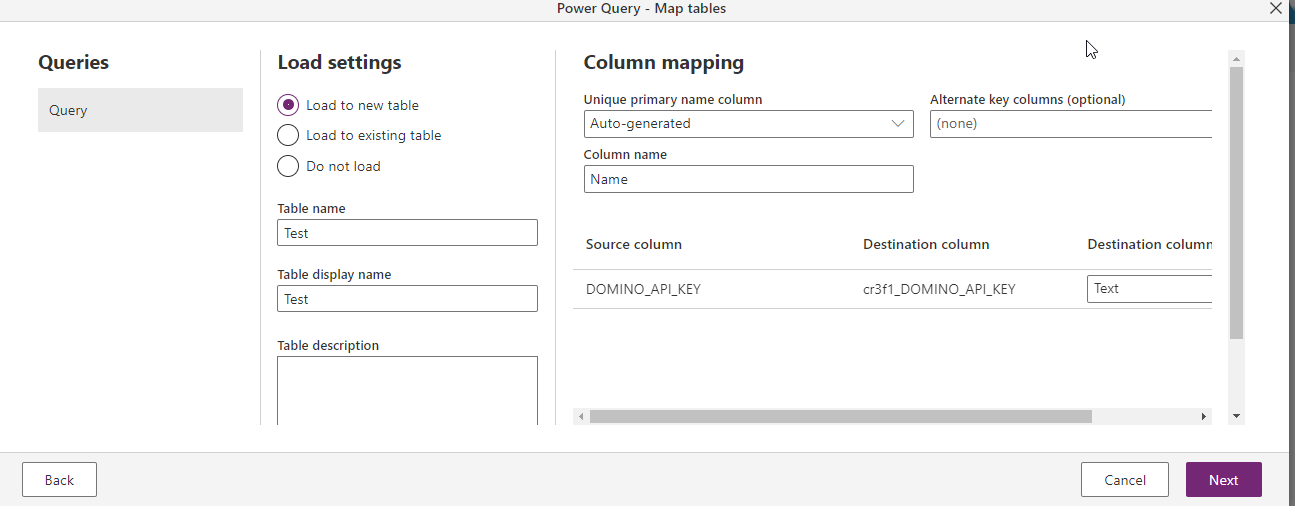Click the Destination column header

(926, 244)
